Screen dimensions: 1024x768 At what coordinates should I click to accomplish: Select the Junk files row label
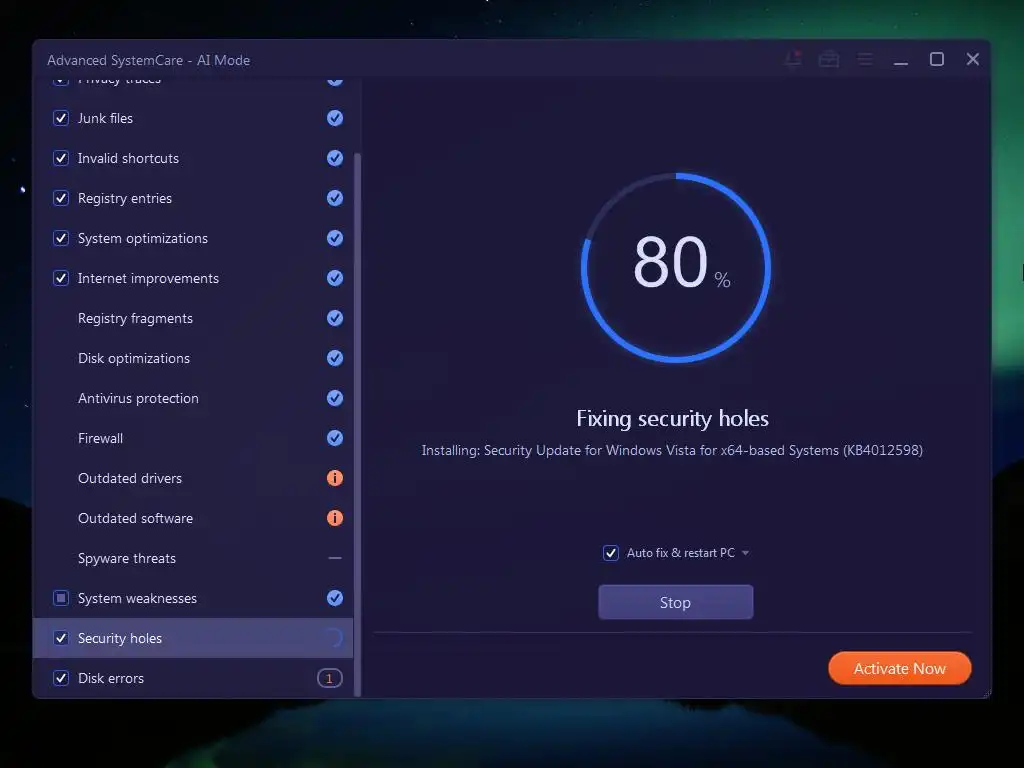(x=105, y=118)
